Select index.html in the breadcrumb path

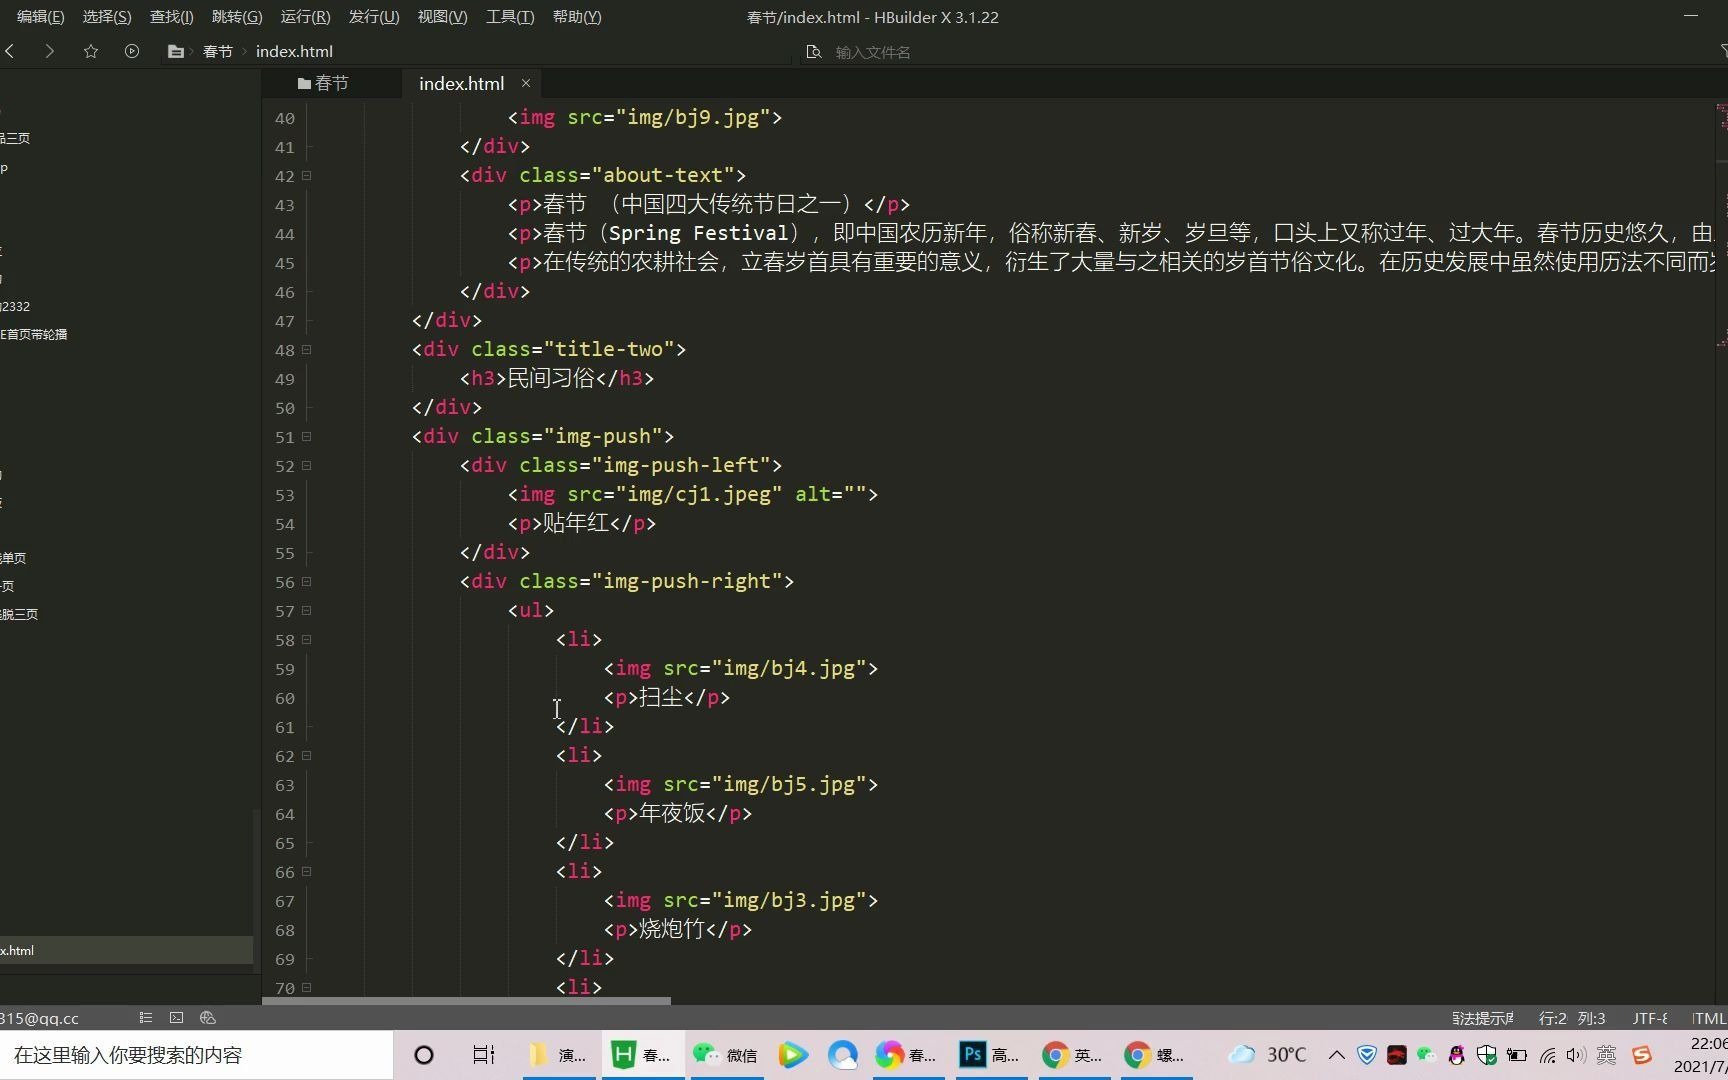294,51
